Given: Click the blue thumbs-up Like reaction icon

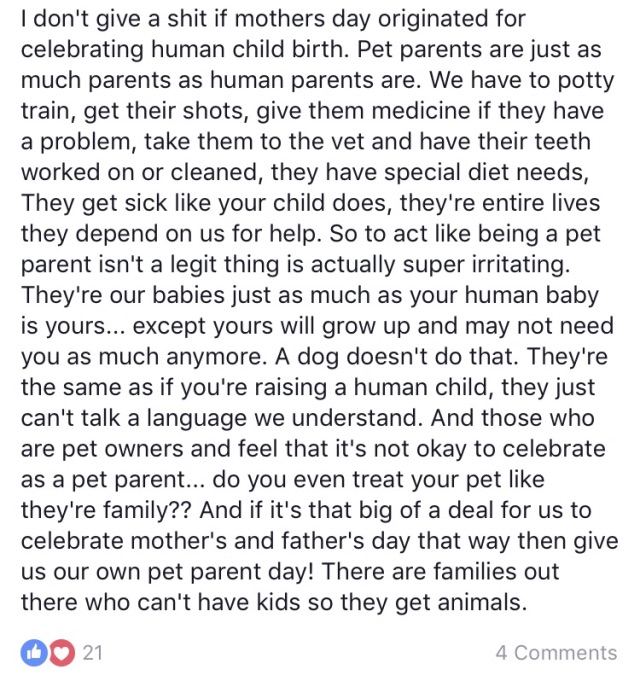Looking at the screenshot, I should (34, 653).
